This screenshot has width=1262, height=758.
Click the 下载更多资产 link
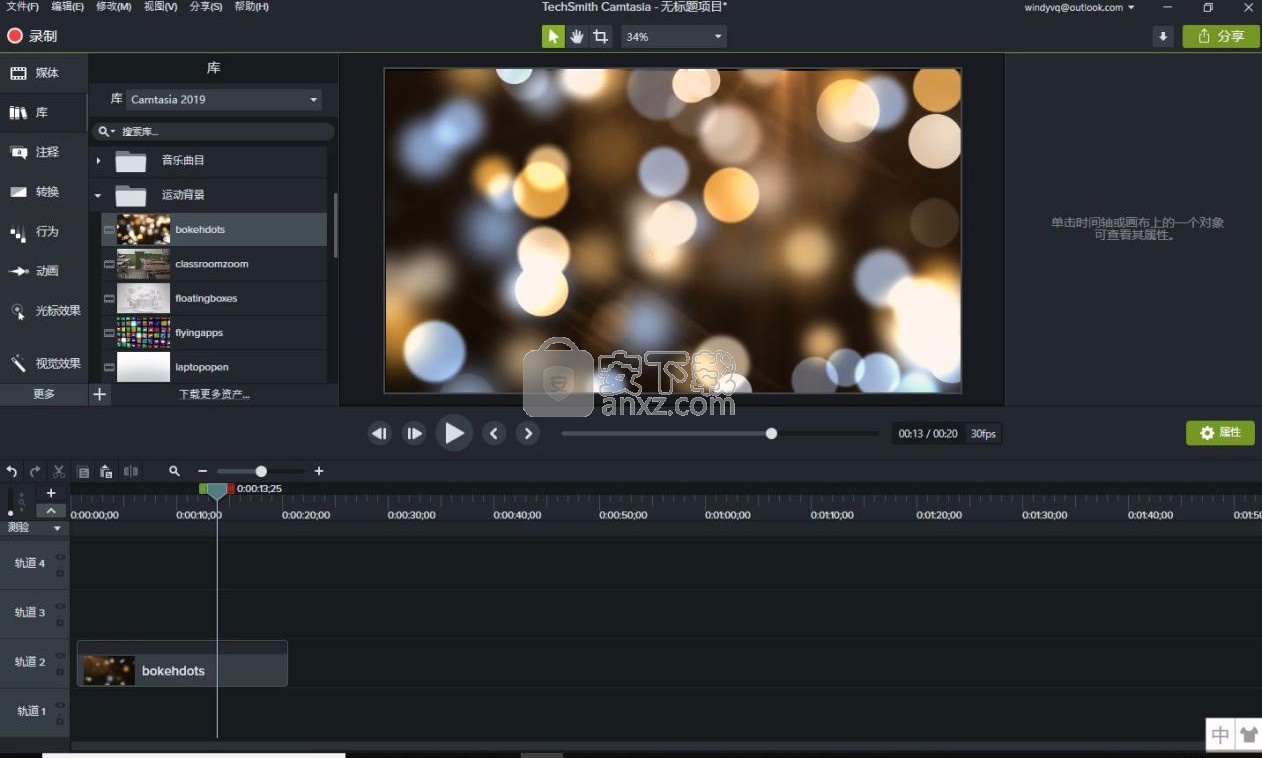[x=214, y=394]
